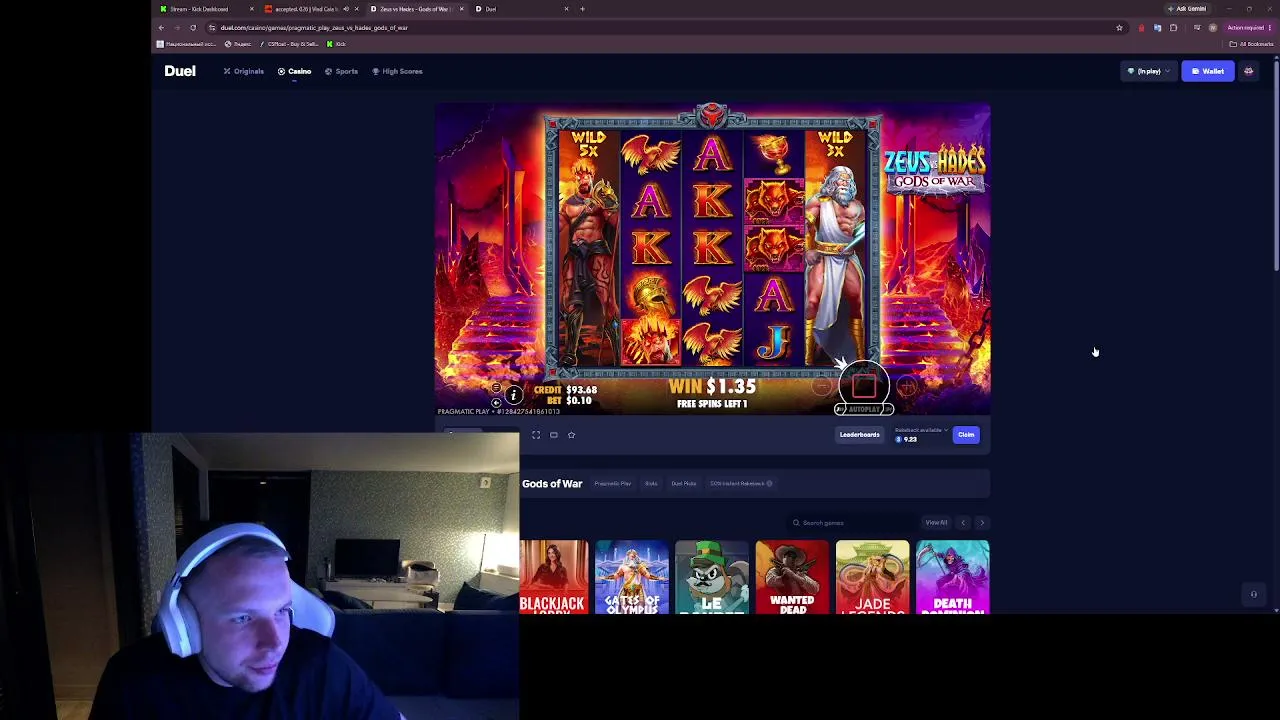Open the Wanted Dead game thumbnail
Image resolution: width=1280 pixels, height=720 pixels.
(x=792, y=577)
